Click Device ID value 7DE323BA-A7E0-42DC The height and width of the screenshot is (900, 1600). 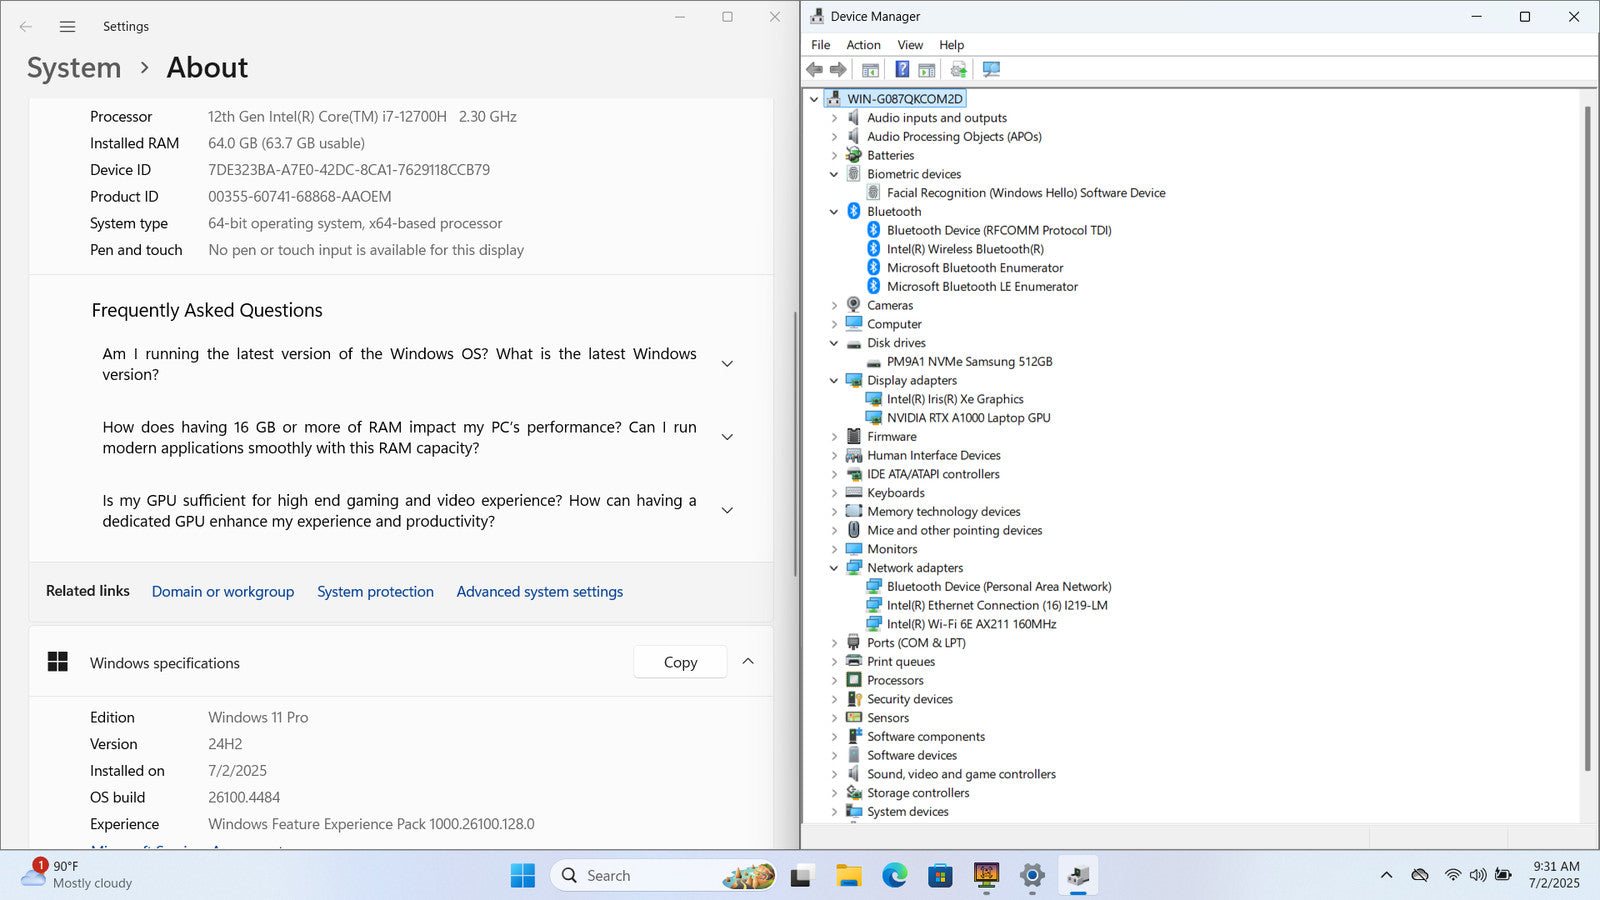point(349,170)
